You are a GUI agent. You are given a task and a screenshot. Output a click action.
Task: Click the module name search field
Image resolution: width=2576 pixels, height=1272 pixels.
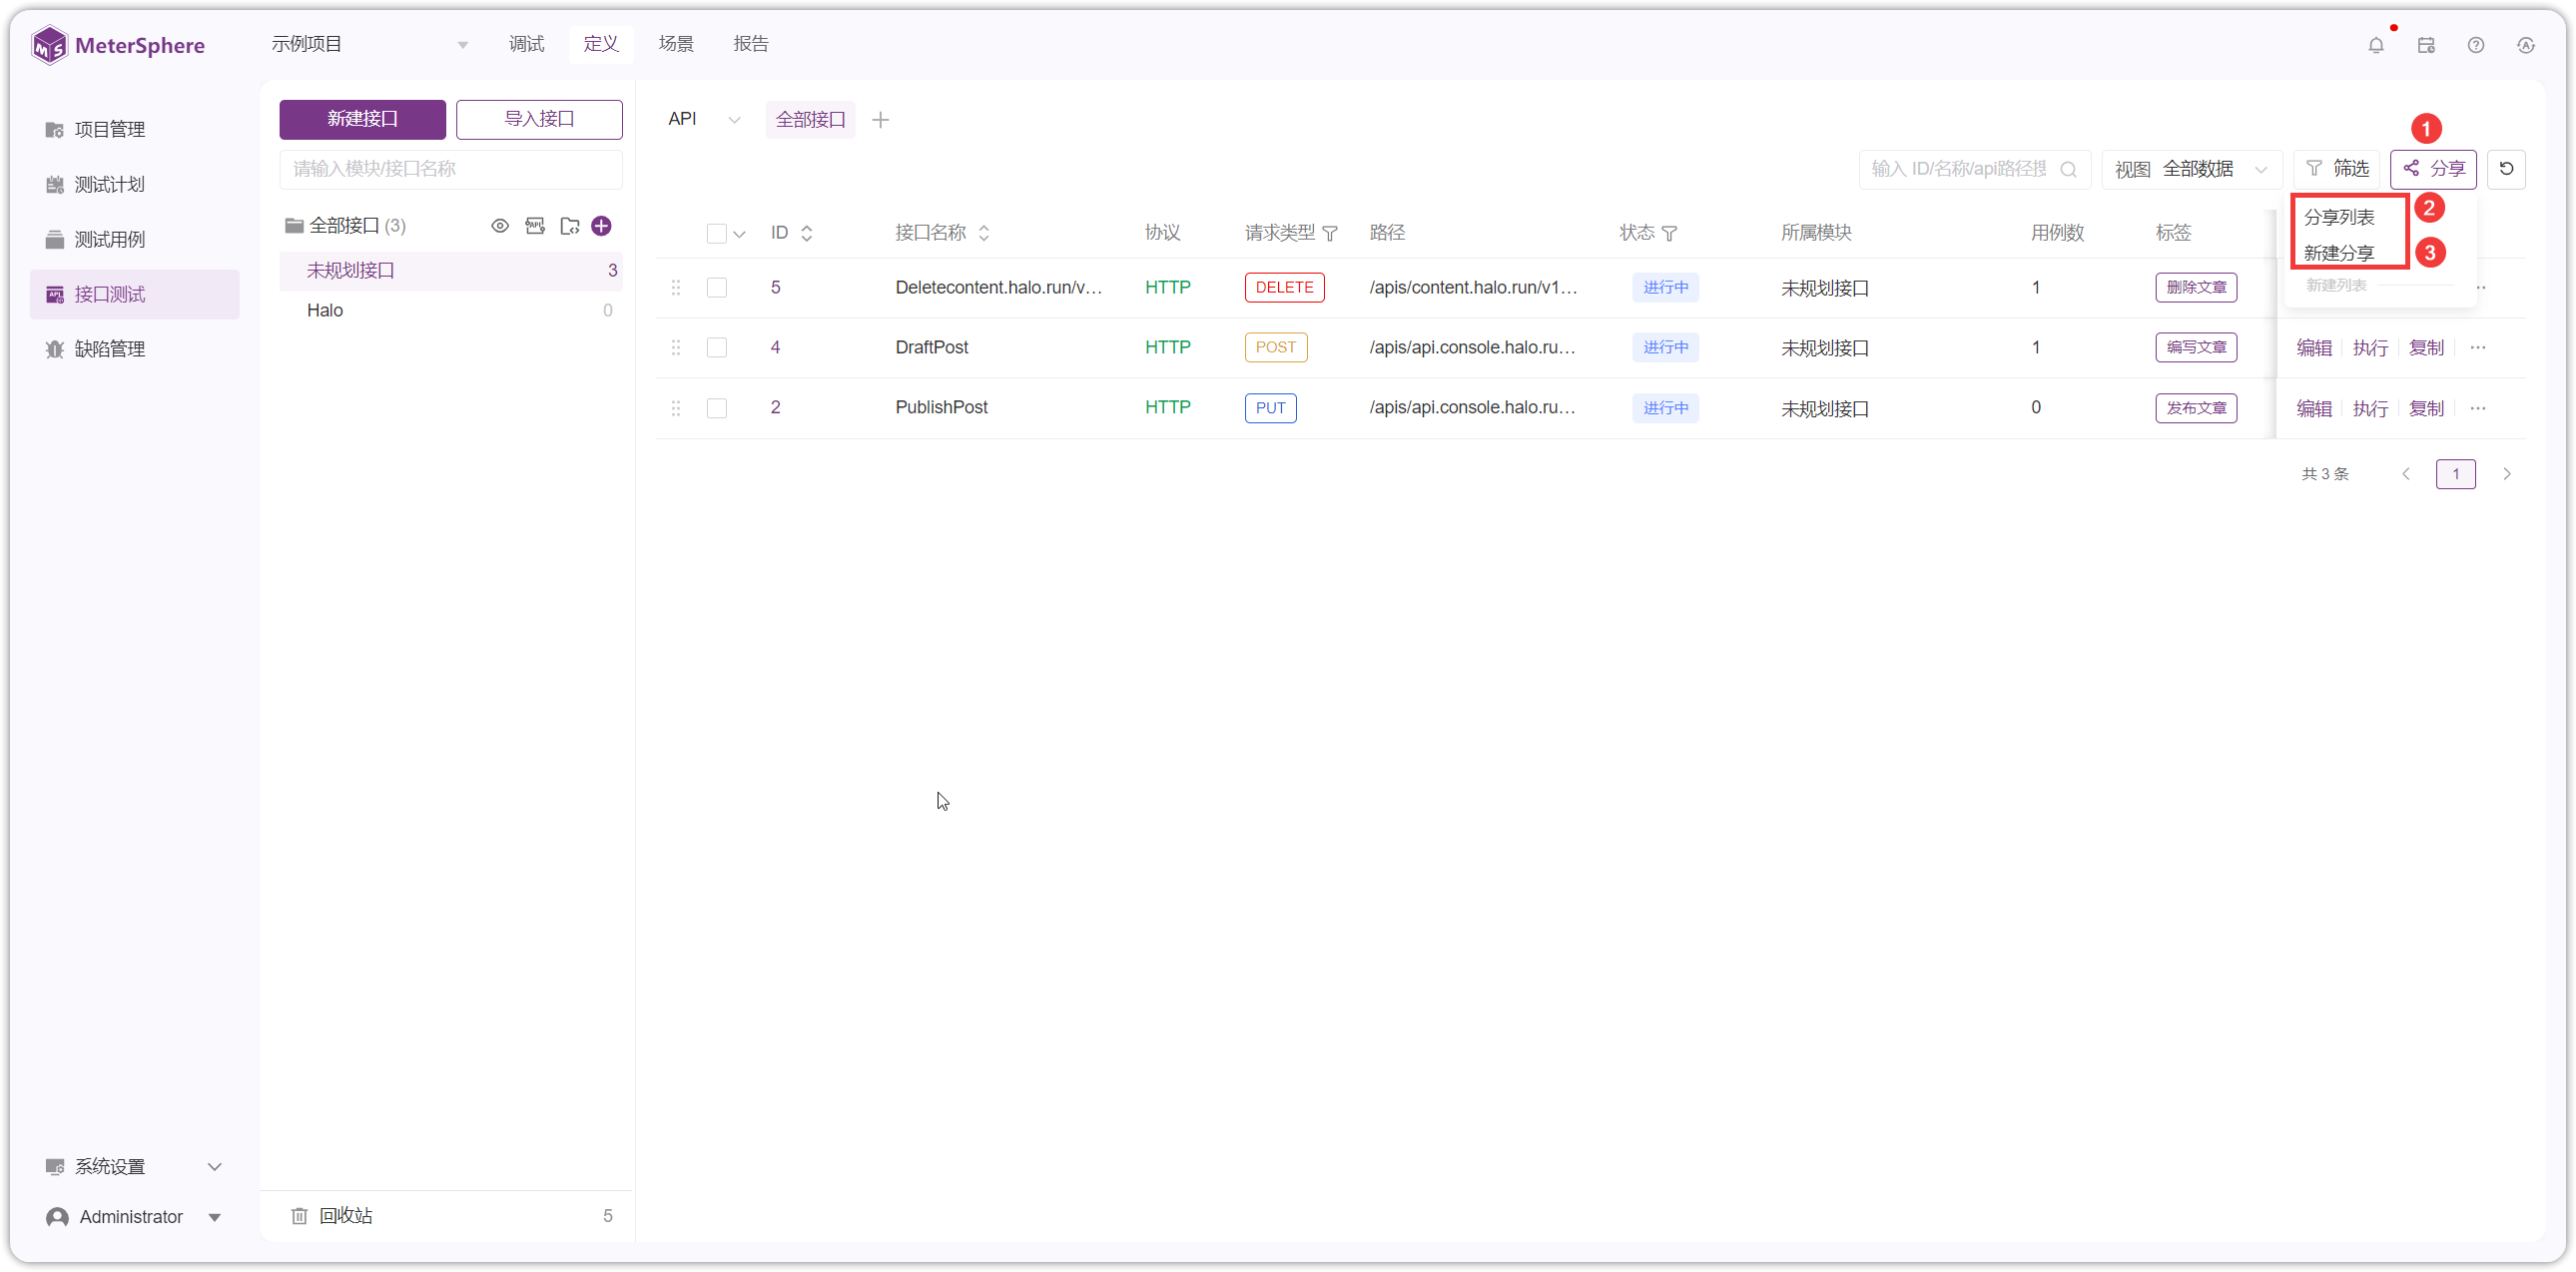[451, 169]
